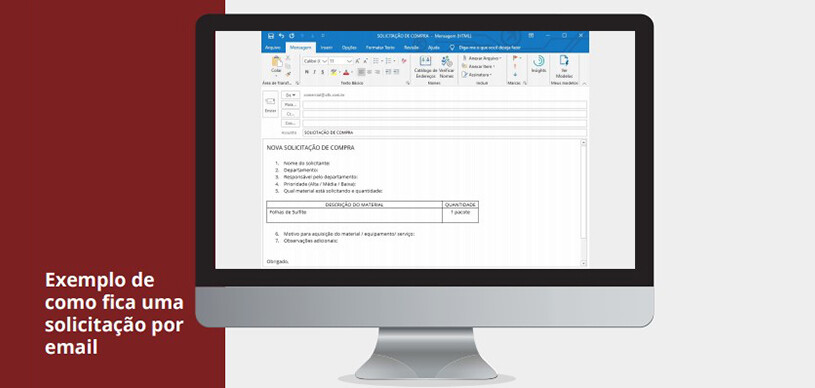Open the Arquivo tab
Viewport: 815px width, 388px height.
[273, 47]
